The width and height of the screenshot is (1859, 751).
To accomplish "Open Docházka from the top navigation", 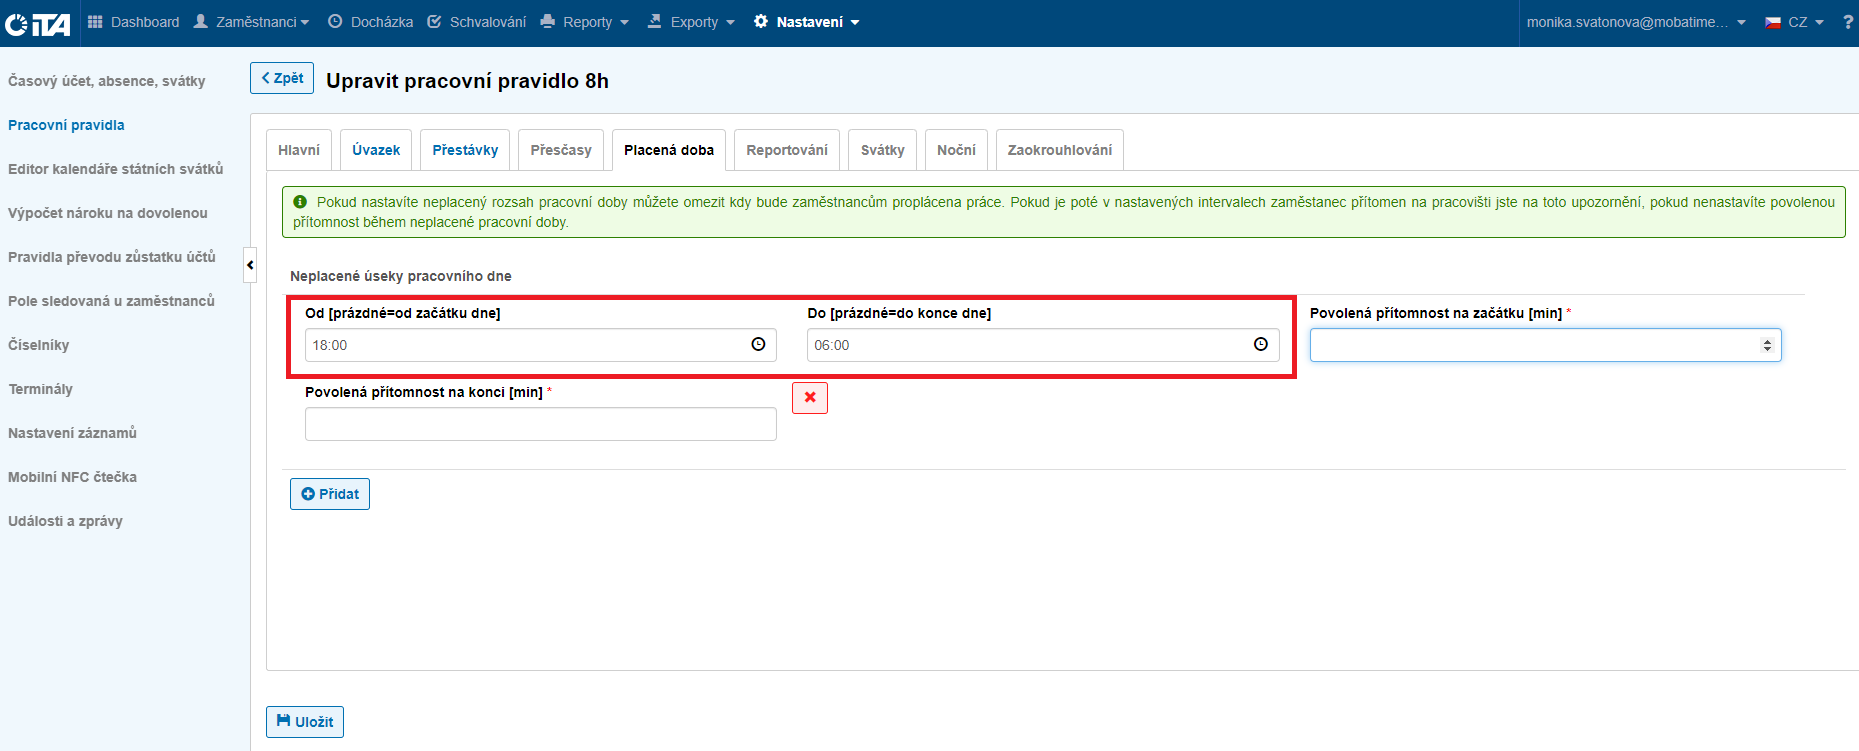I will pyautogui.click(x=370, y=22).
